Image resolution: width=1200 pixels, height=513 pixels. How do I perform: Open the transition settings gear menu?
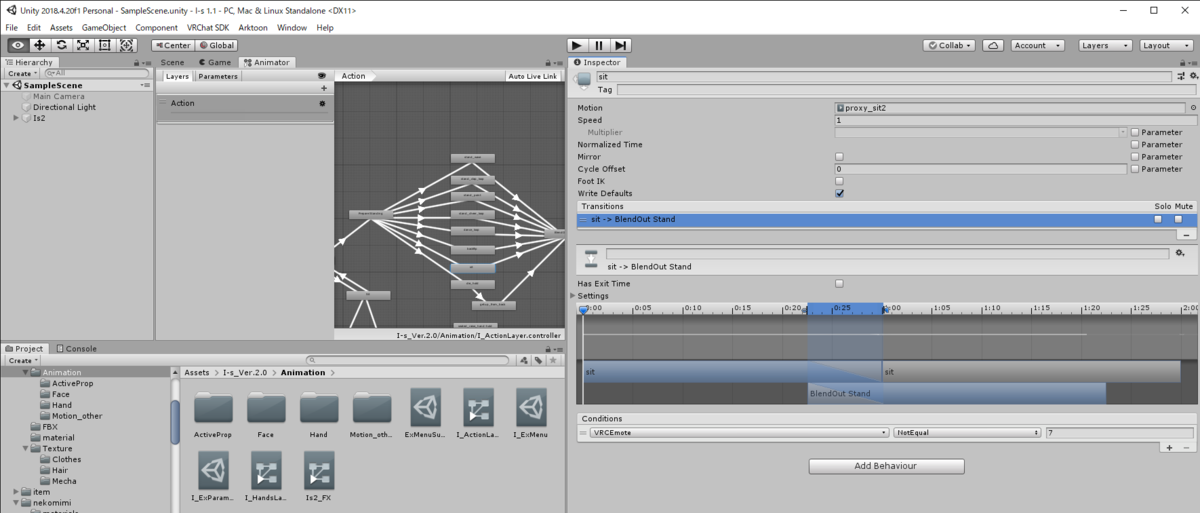click(1182, 254)
